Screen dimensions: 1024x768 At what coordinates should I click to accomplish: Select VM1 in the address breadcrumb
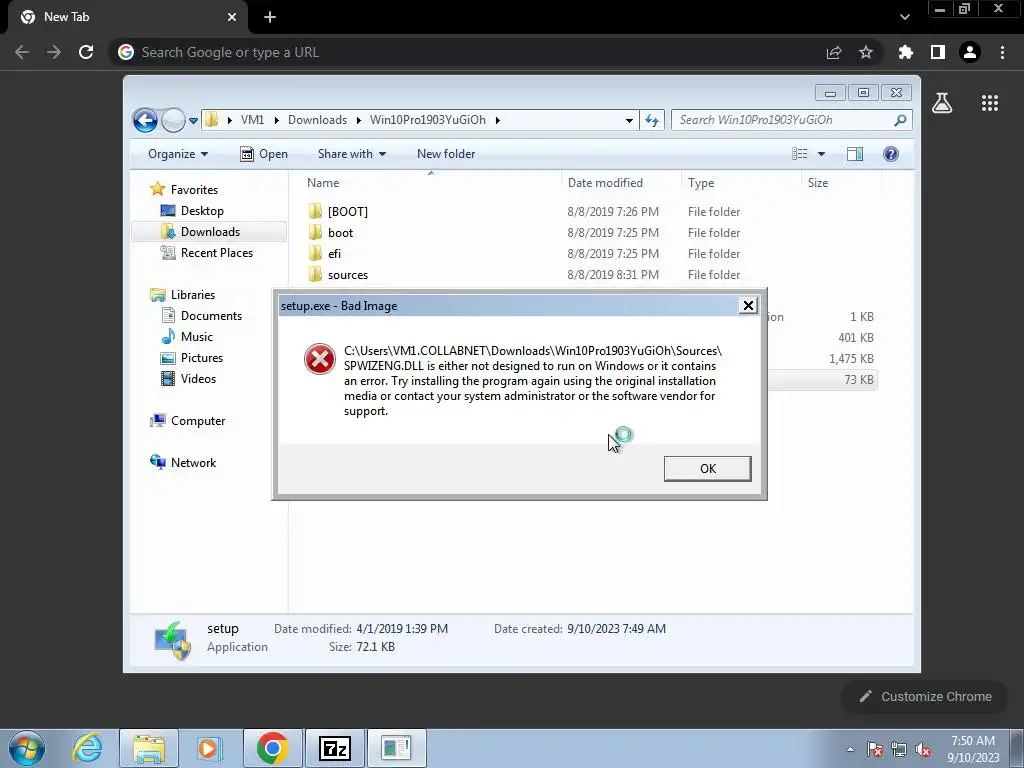coord(252,120)
